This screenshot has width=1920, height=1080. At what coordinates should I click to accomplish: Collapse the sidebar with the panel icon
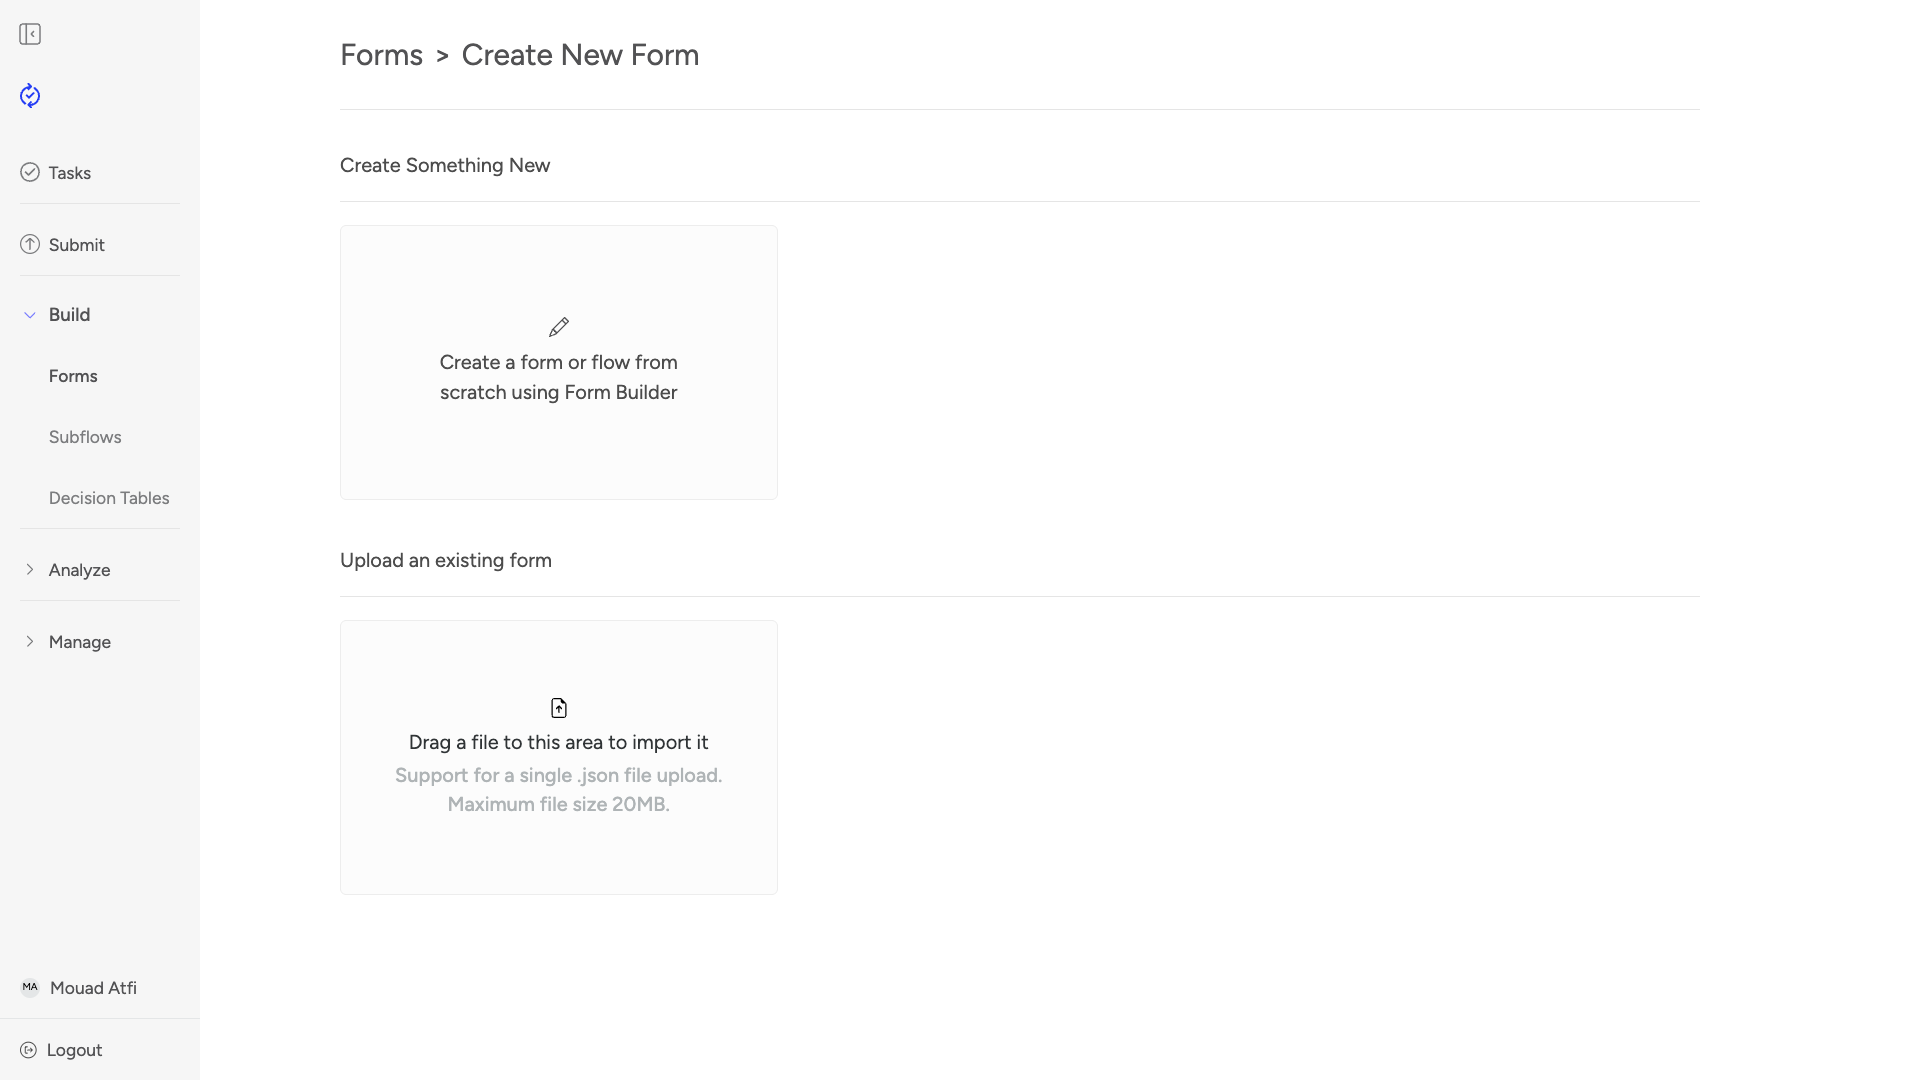(30, 35)
